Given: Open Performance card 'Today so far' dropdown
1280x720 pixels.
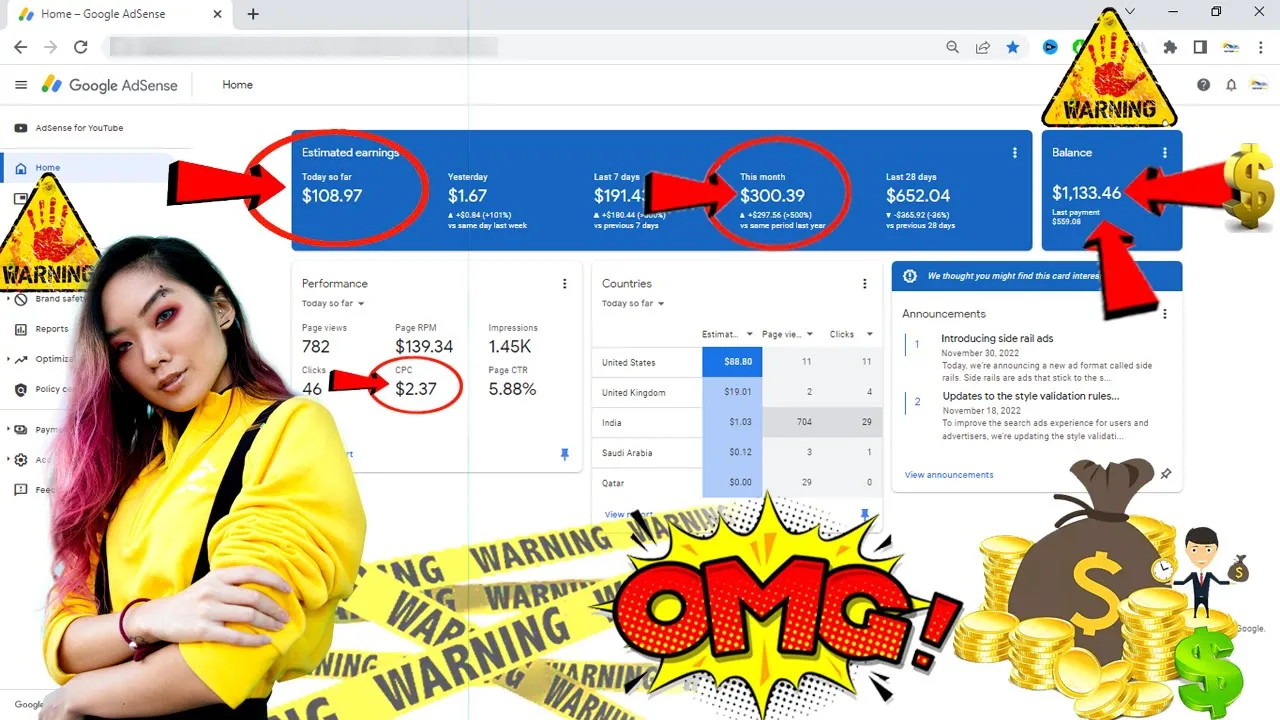Looking at the screenshot, I should 333,303.
